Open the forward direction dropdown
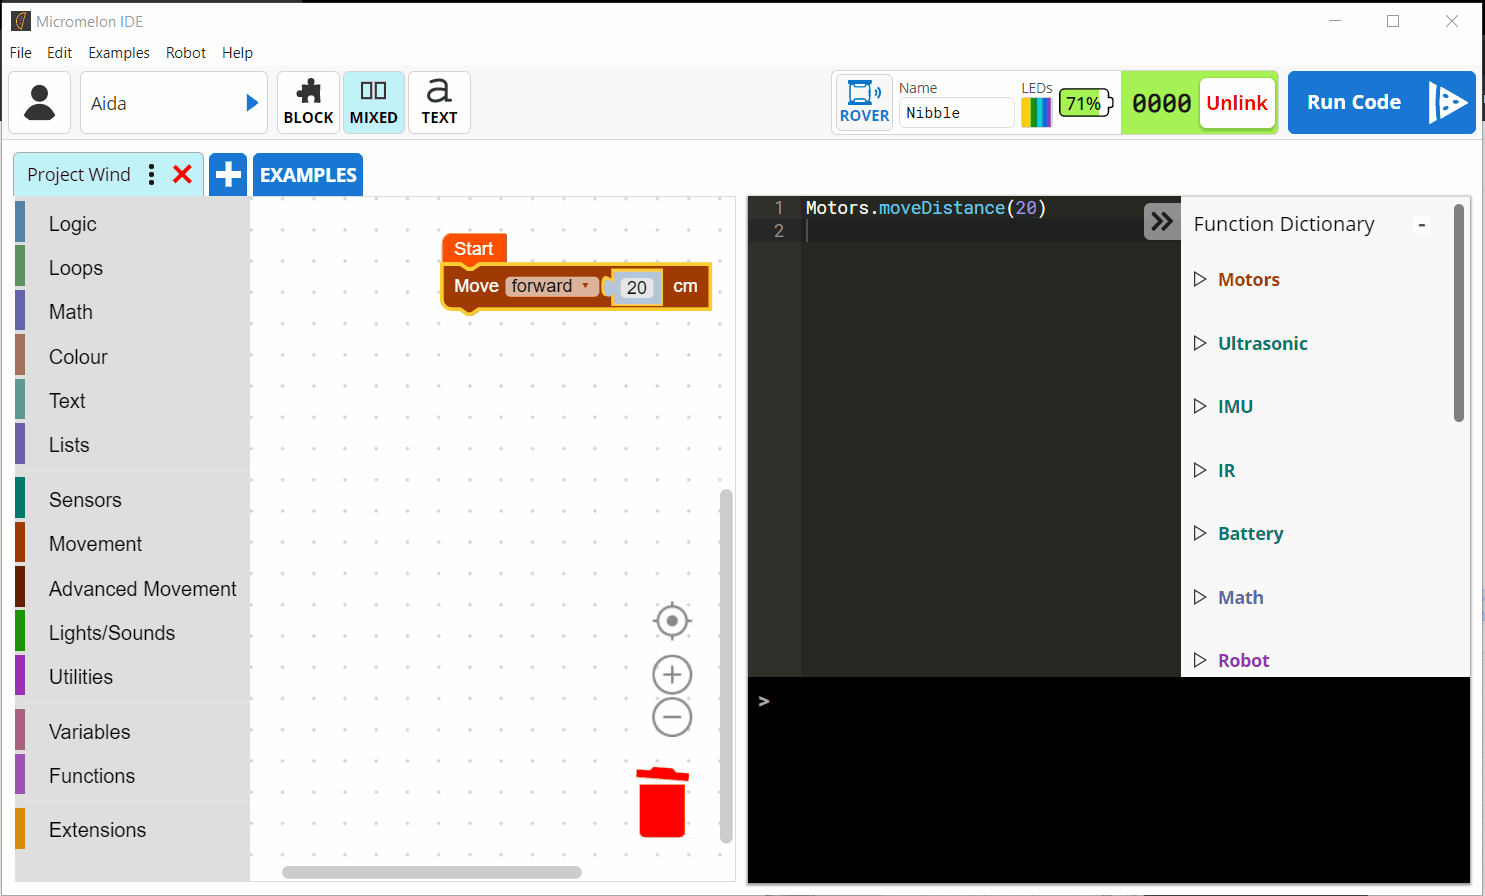 (x=551, y=286)
